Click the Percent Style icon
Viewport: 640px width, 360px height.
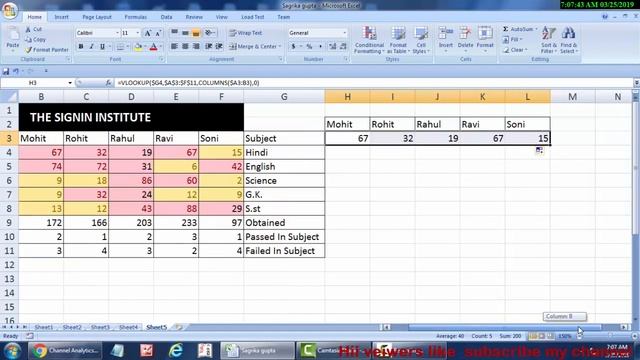309,47
